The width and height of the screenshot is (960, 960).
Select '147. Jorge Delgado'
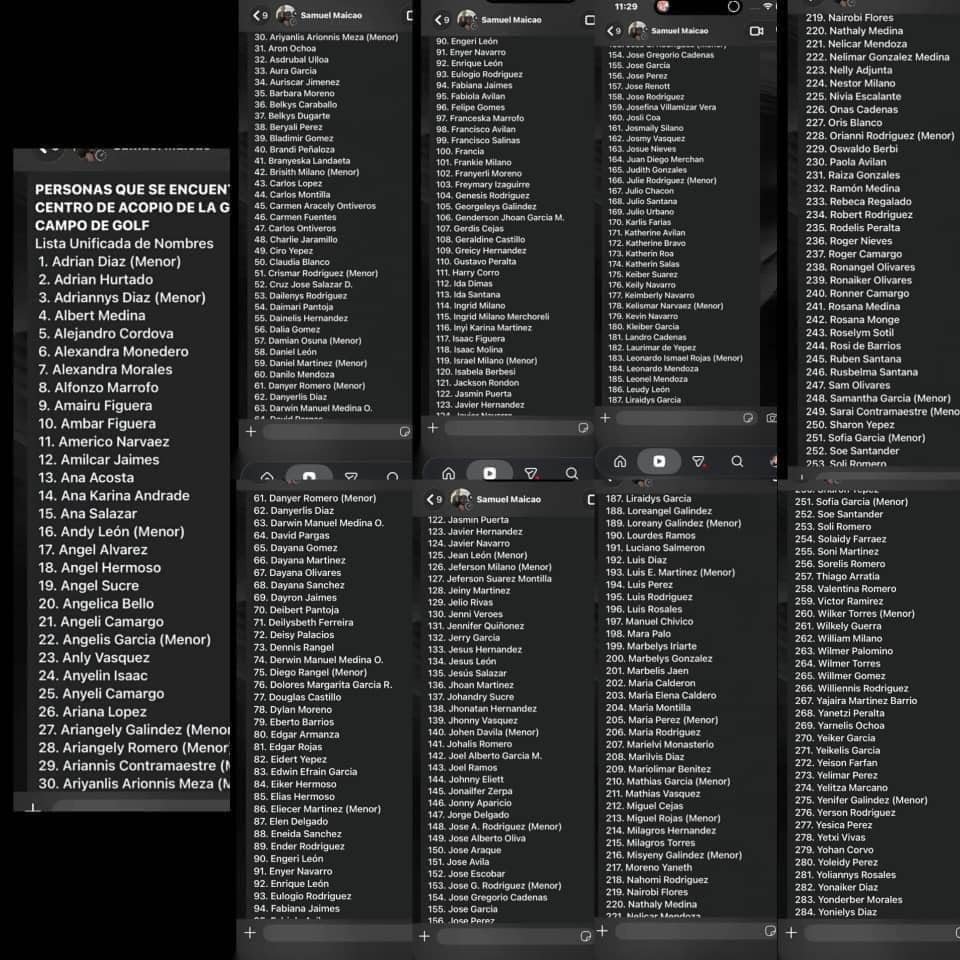[x=468, y=815]
